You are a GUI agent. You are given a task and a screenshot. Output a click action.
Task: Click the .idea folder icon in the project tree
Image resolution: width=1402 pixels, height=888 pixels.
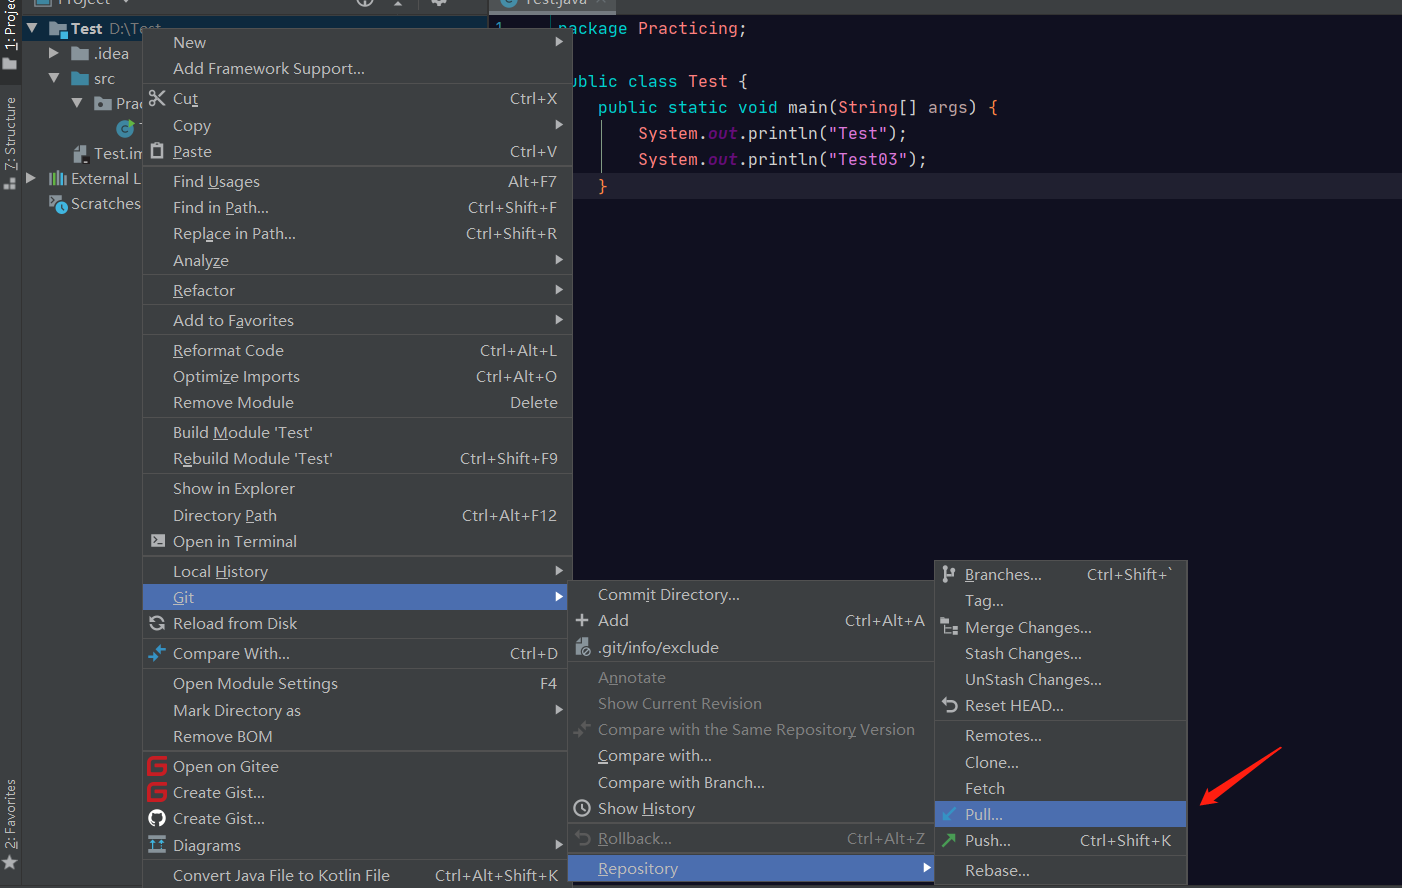click(x=80, y=54)
